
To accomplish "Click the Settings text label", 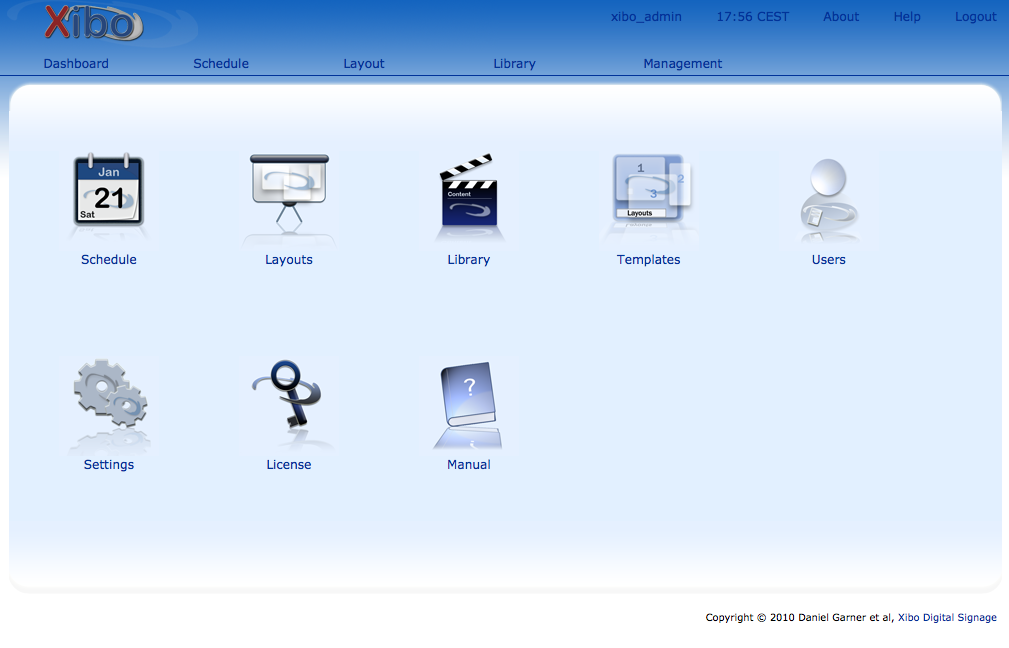I will click(109, 465).
